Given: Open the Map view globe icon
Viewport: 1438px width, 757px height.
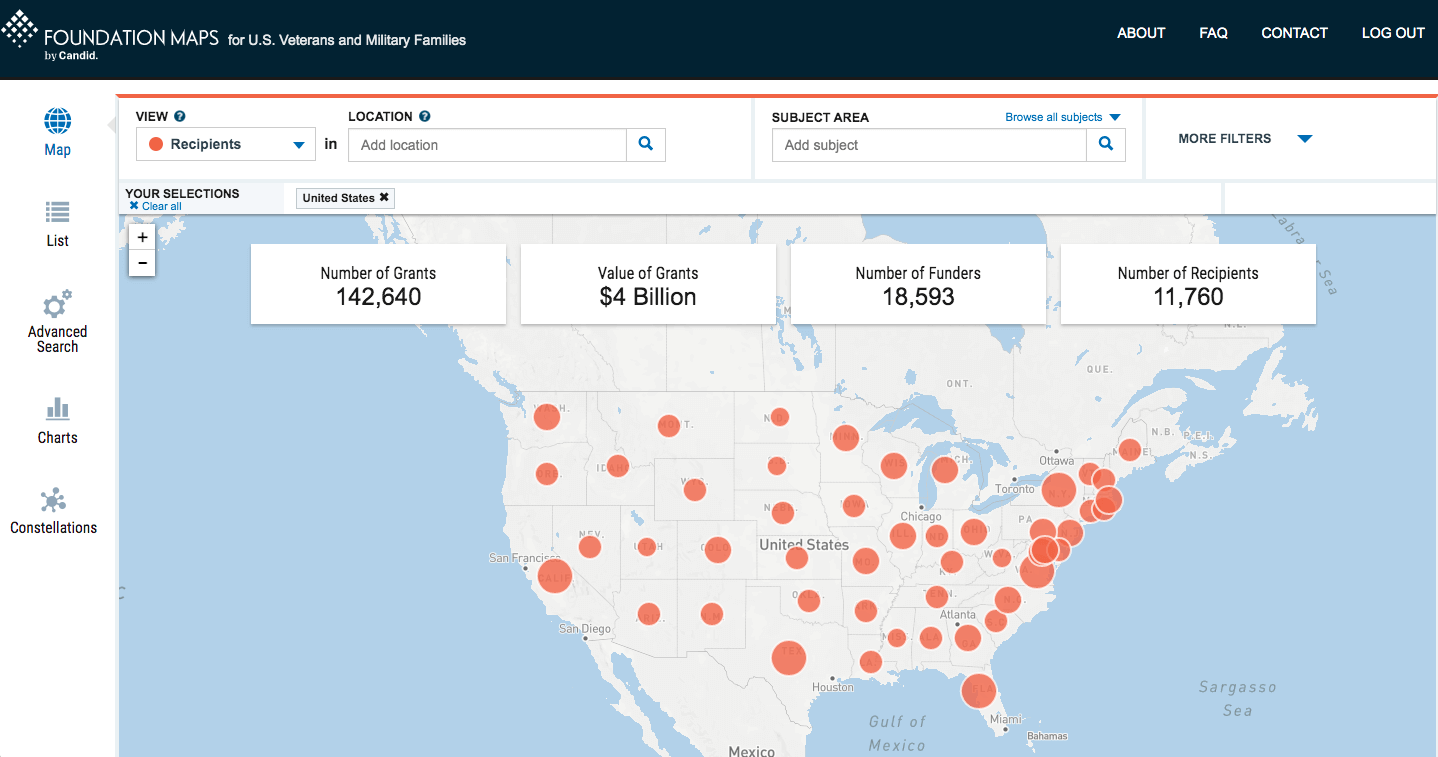Looking at the screenshot, I should point(58,122).
